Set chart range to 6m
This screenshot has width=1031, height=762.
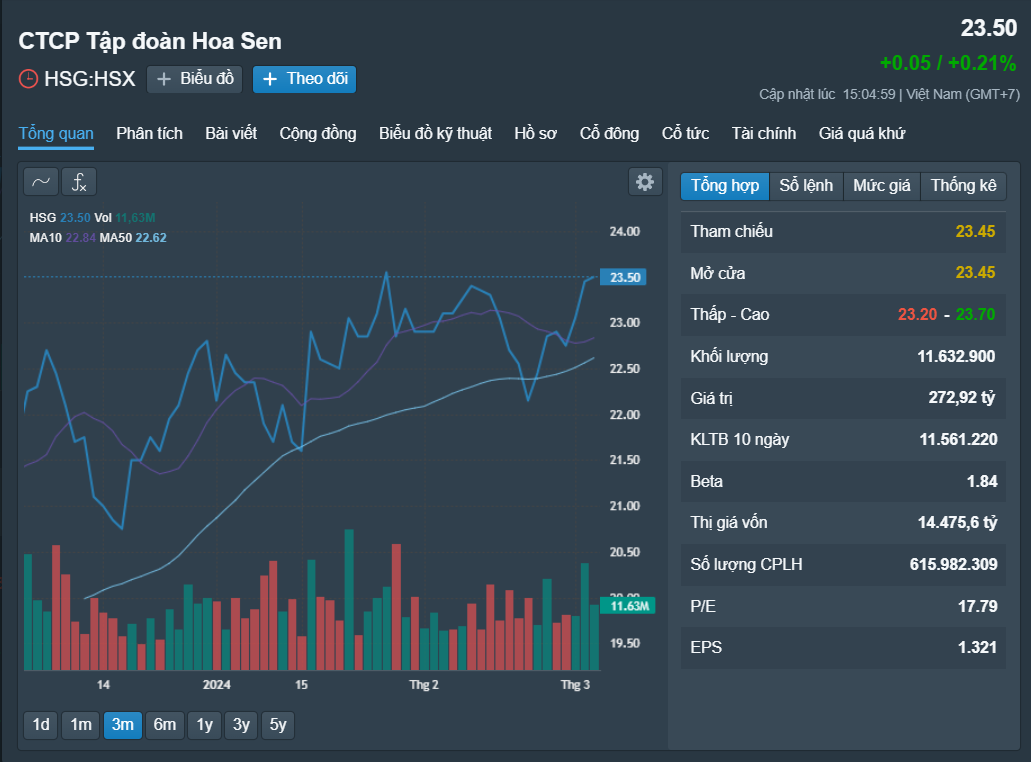pos(164,725)
